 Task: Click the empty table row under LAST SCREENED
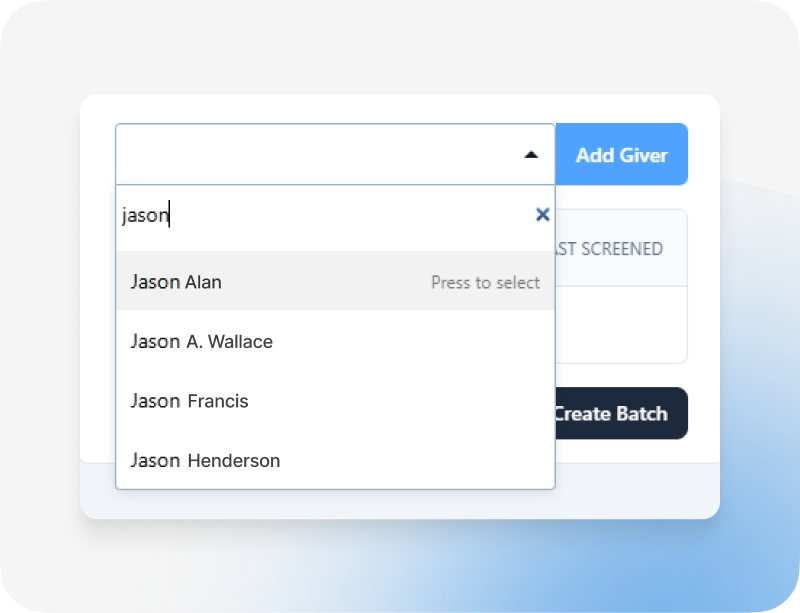621,325
